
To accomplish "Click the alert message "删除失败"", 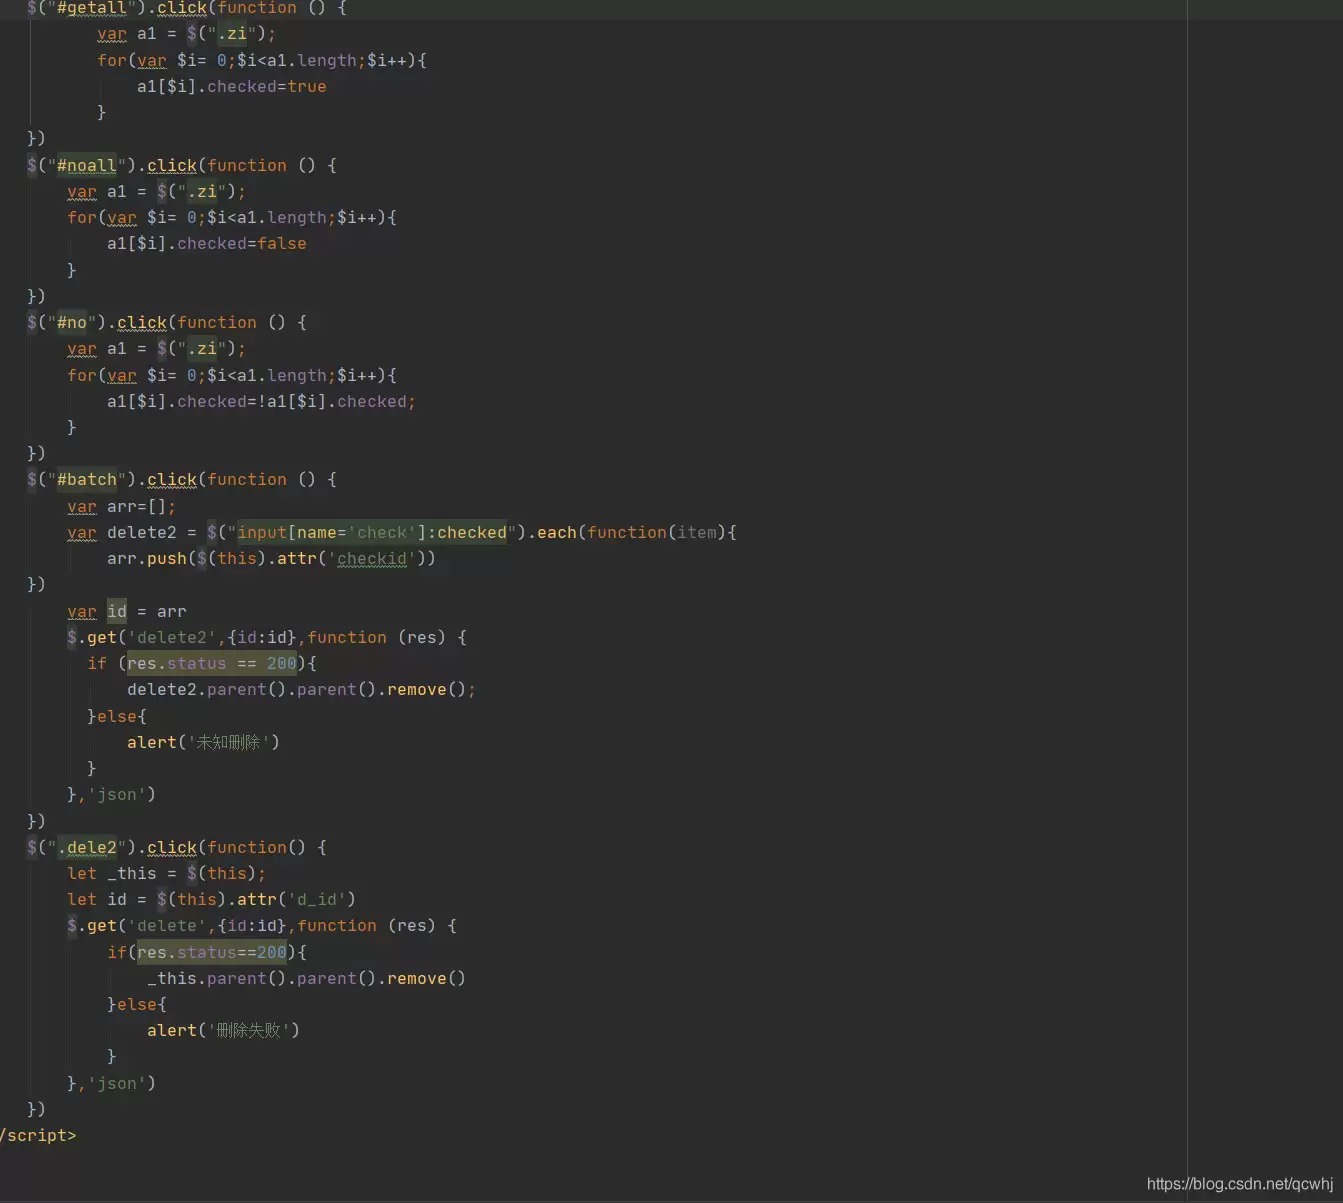I will pyautogui.click(x=249, y=1030).
